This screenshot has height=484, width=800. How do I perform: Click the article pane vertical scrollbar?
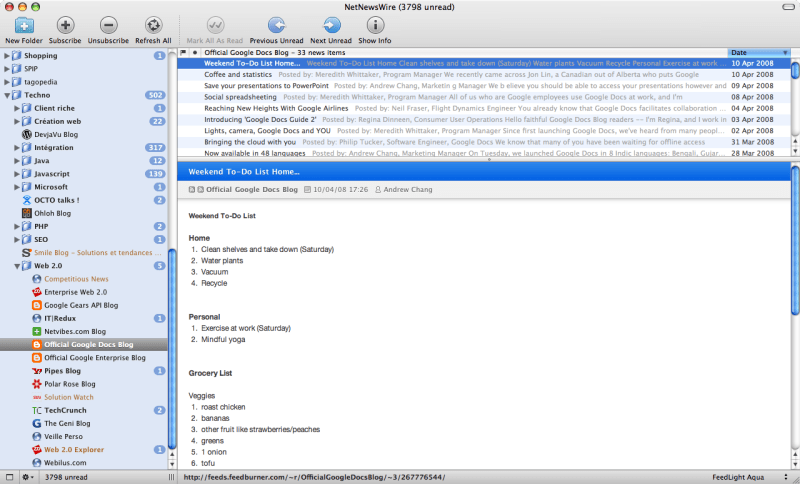(x=795, y=240)
